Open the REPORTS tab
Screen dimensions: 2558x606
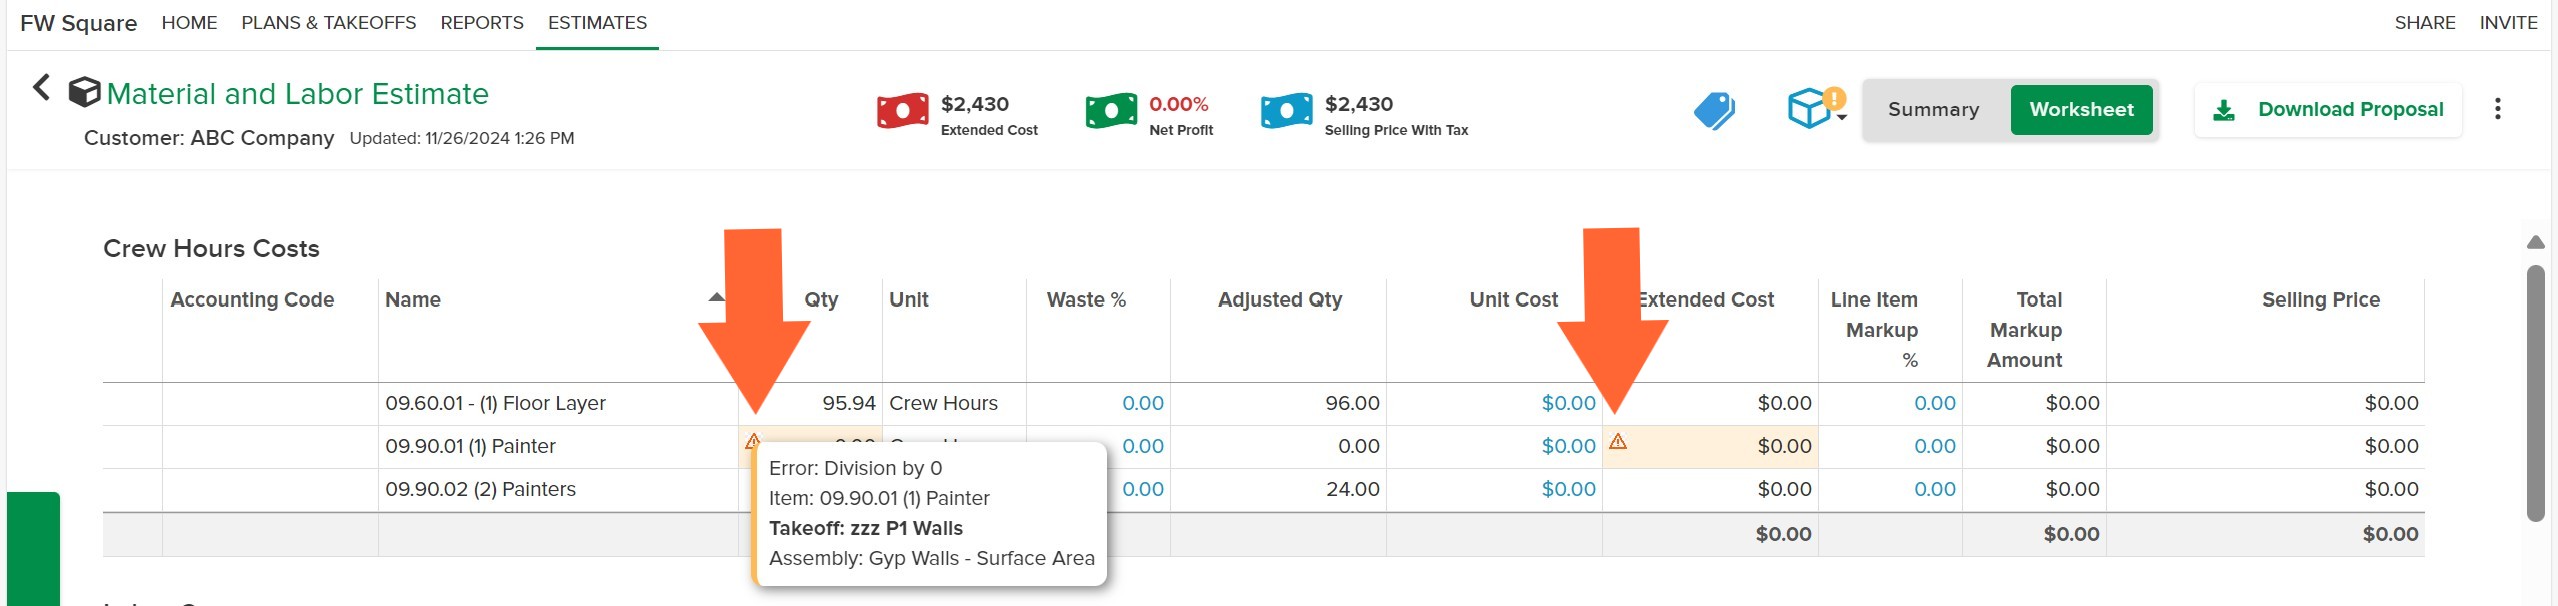pyautogui.click(x=481, y=23)
